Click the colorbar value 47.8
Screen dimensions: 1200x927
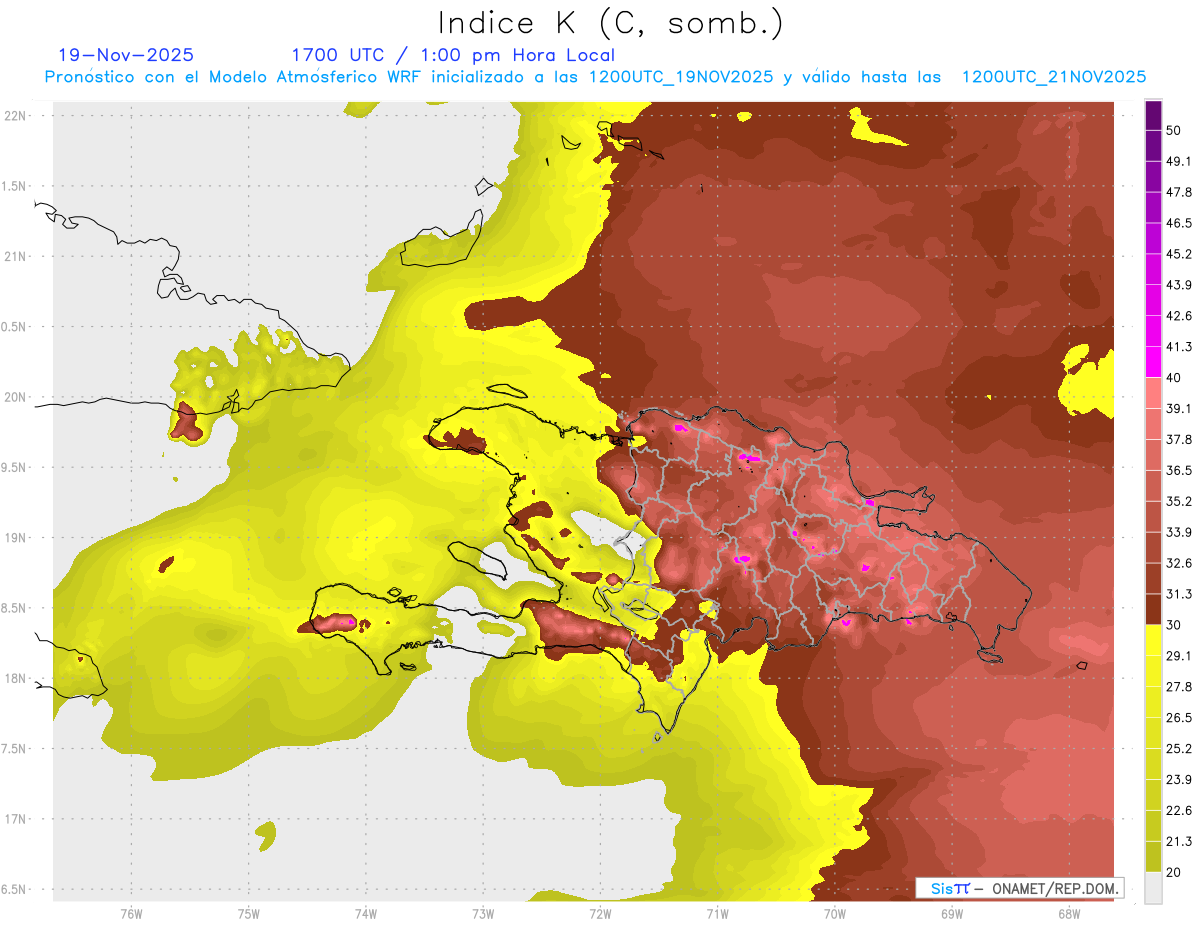point(1179,192)
